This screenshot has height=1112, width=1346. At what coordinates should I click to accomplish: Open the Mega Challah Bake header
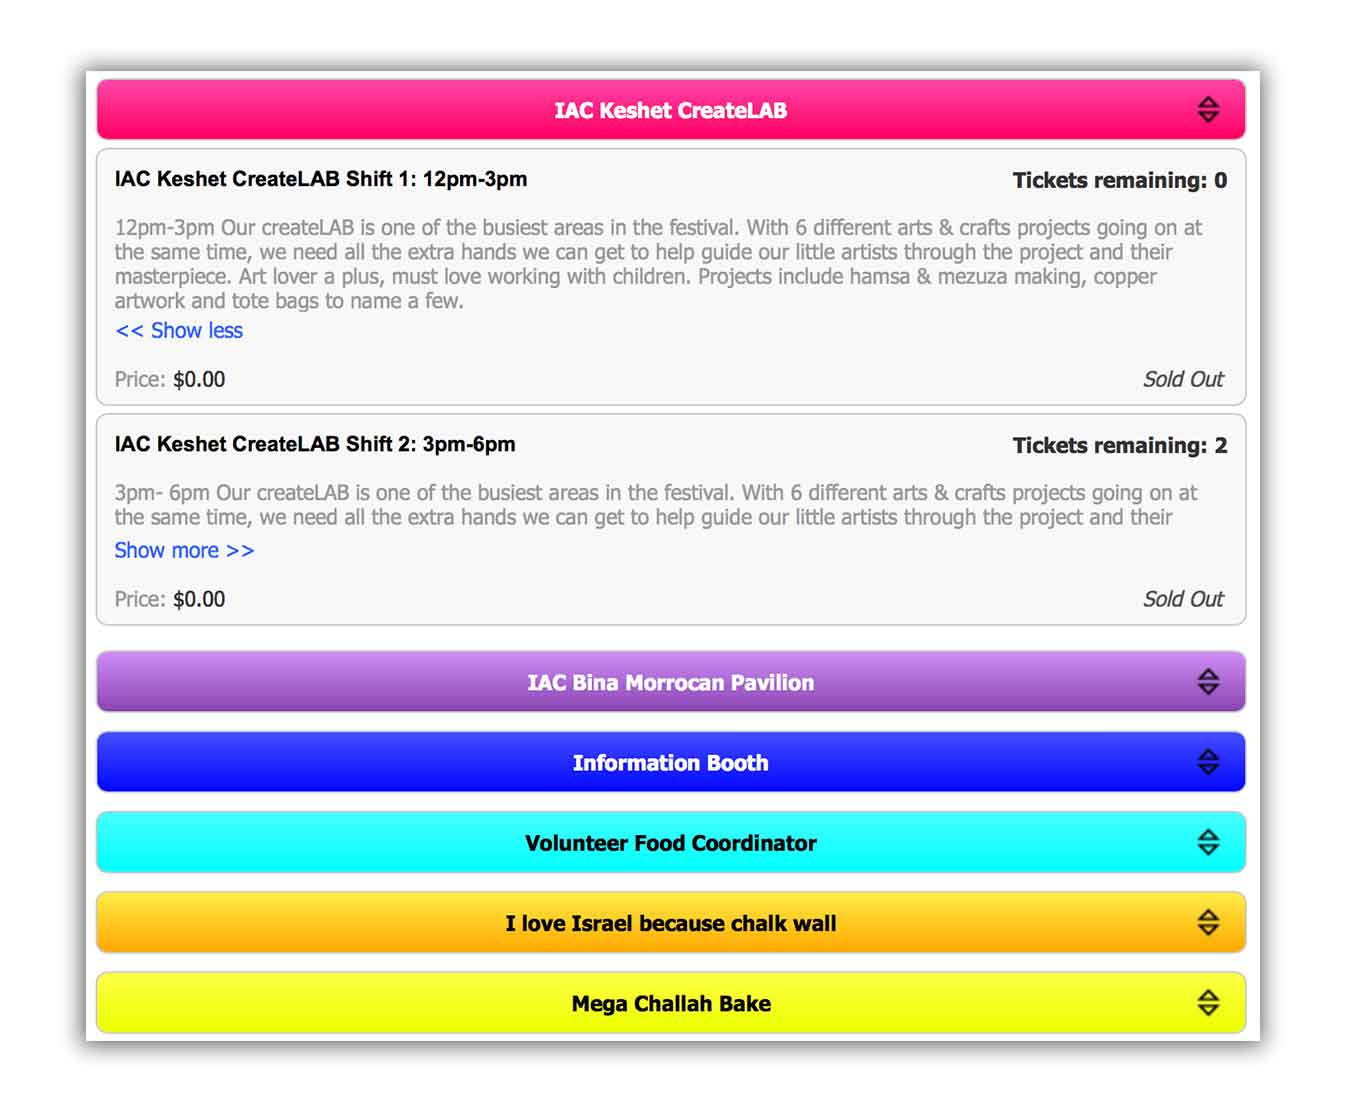pos(671,1003)
